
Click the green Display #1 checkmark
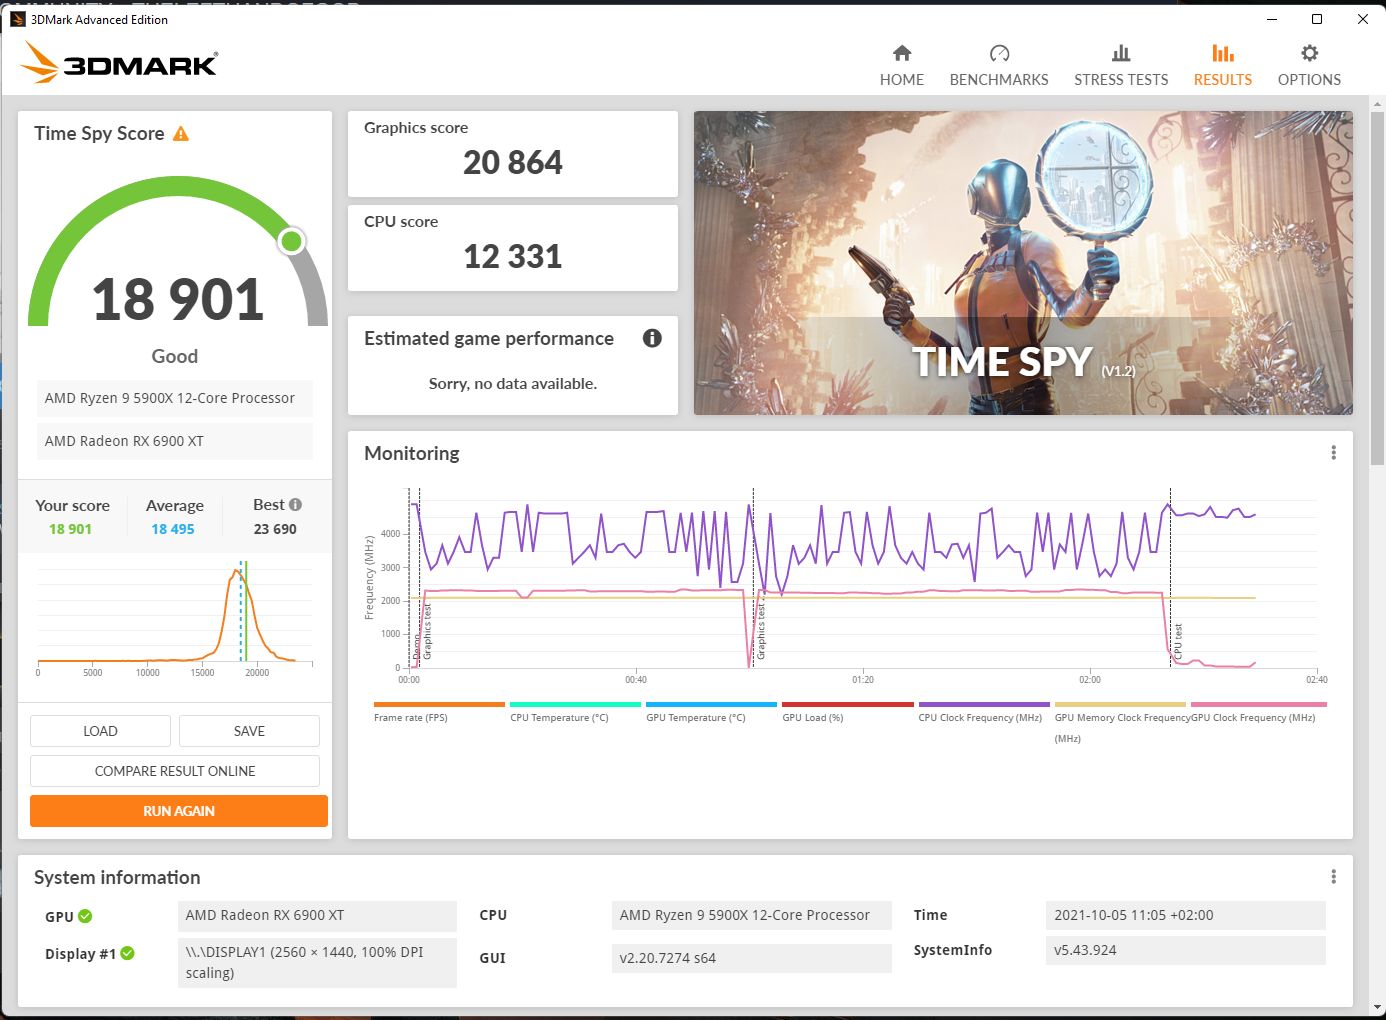click(127, 954)
